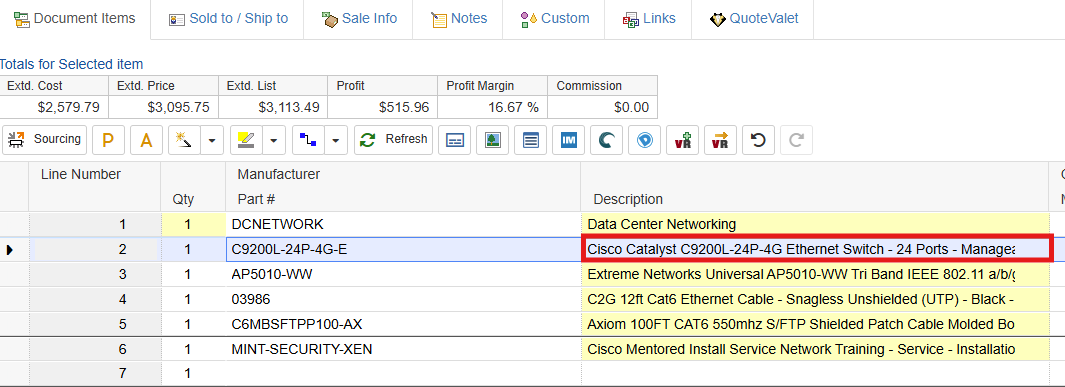Screen dimensions: 1065x387
Task: Click the Sourcing button
Action: tap(44, 140)
